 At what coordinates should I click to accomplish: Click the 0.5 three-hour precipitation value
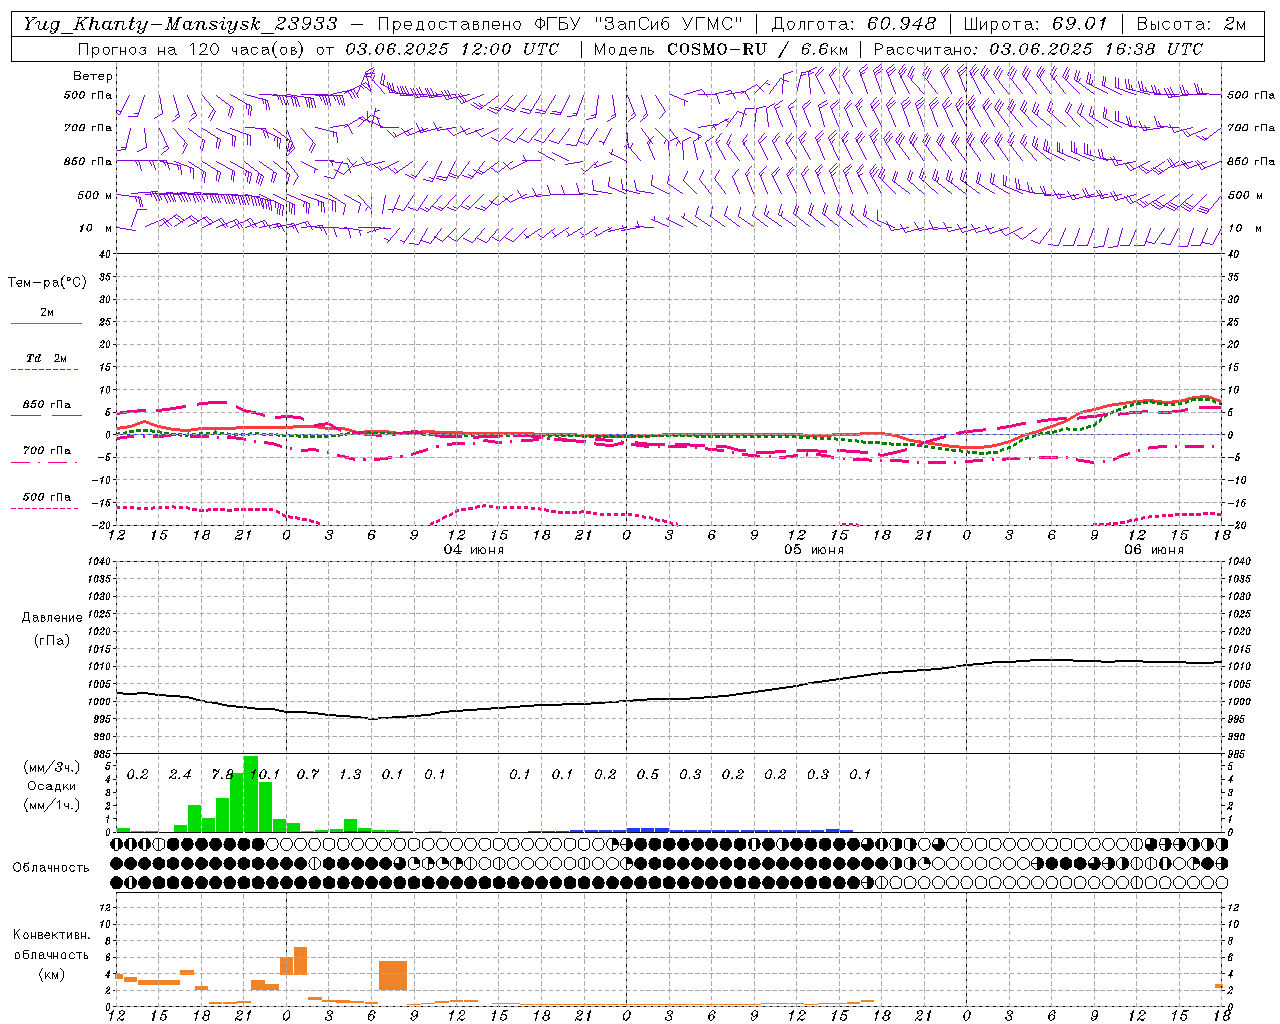tap(648, 775)
